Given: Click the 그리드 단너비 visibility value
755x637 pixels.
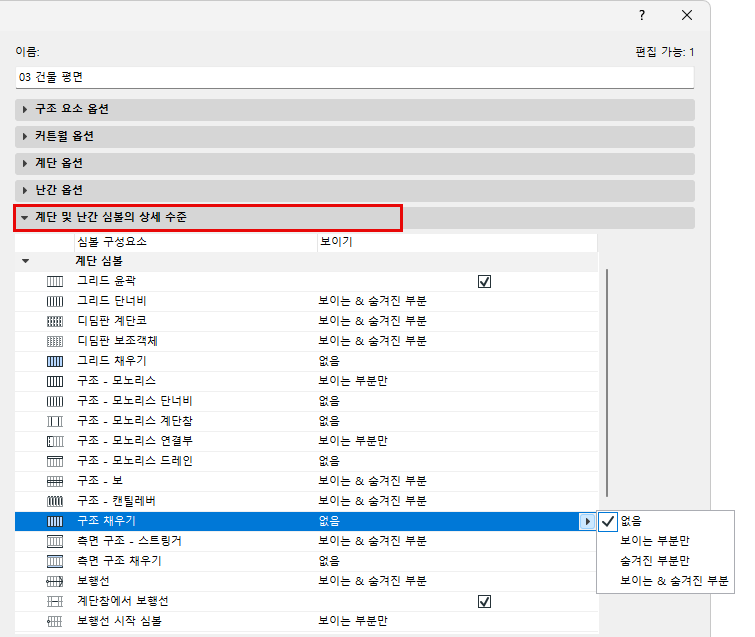Looking at the screenshot, I should [372, 301].
